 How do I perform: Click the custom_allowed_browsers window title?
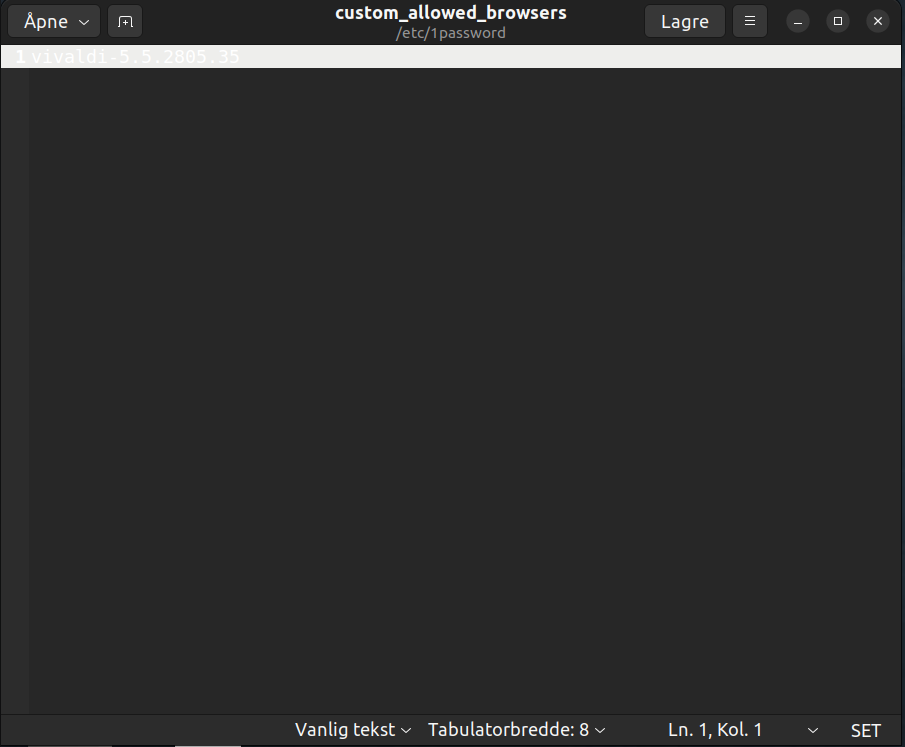[450, 13]
